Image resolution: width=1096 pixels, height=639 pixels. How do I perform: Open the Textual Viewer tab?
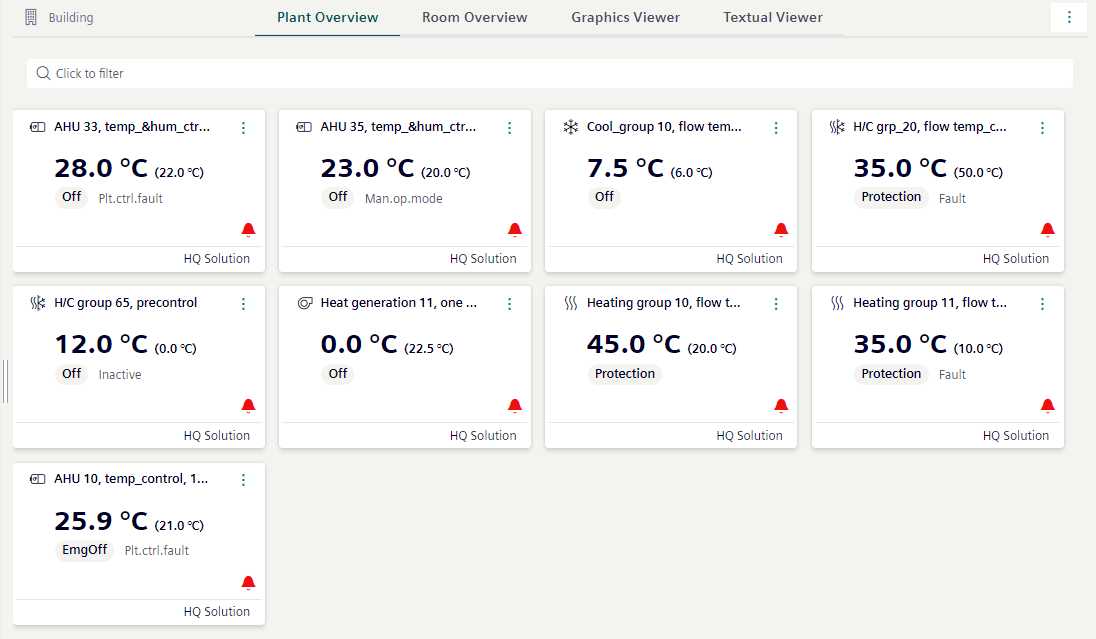point(773,18)
